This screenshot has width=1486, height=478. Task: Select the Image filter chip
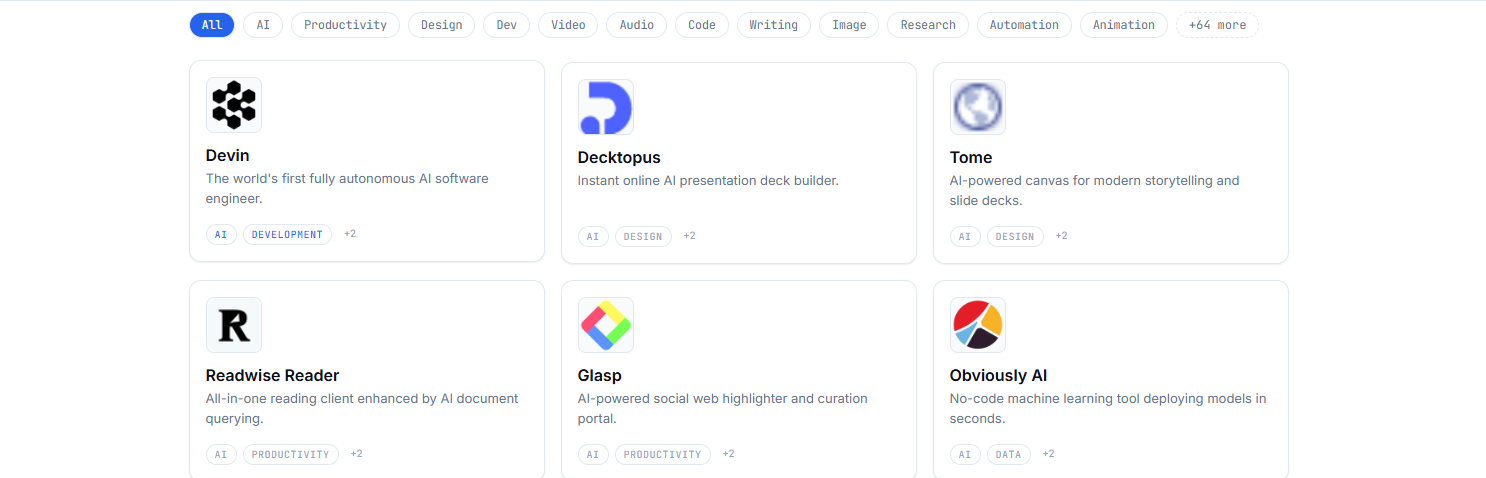pos(849,25)
